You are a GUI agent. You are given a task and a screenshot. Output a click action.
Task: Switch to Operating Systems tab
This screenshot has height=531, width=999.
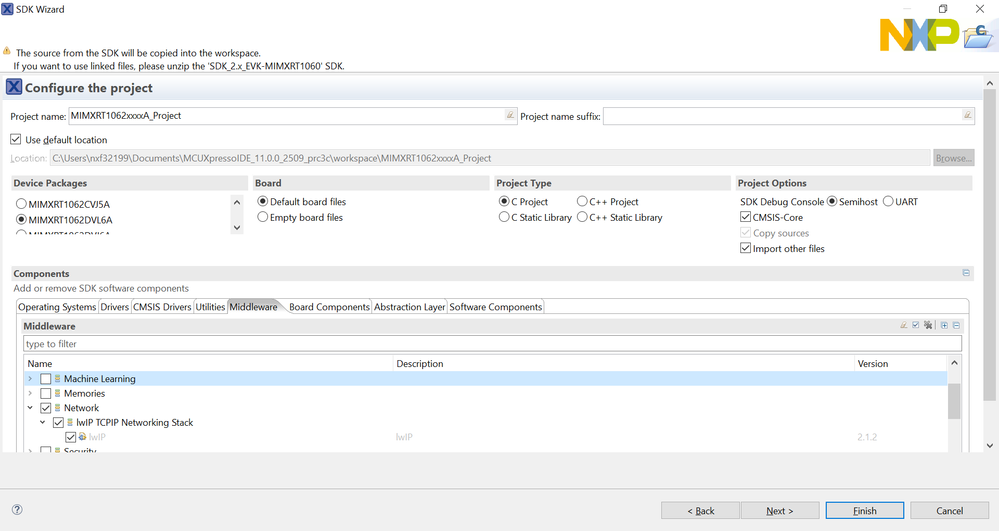pyautogui.click(x=57, y=307)
